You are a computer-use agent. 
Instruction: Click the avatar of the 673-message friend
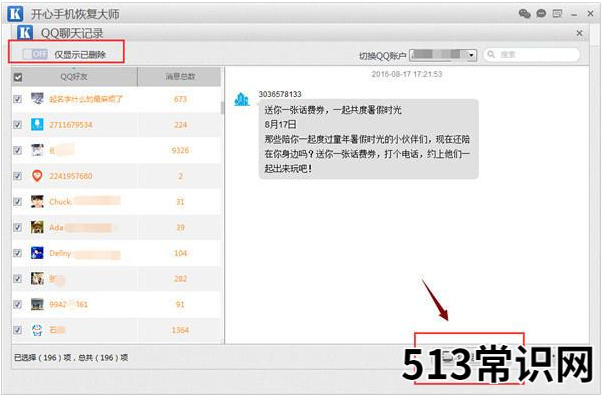(37, 99)
